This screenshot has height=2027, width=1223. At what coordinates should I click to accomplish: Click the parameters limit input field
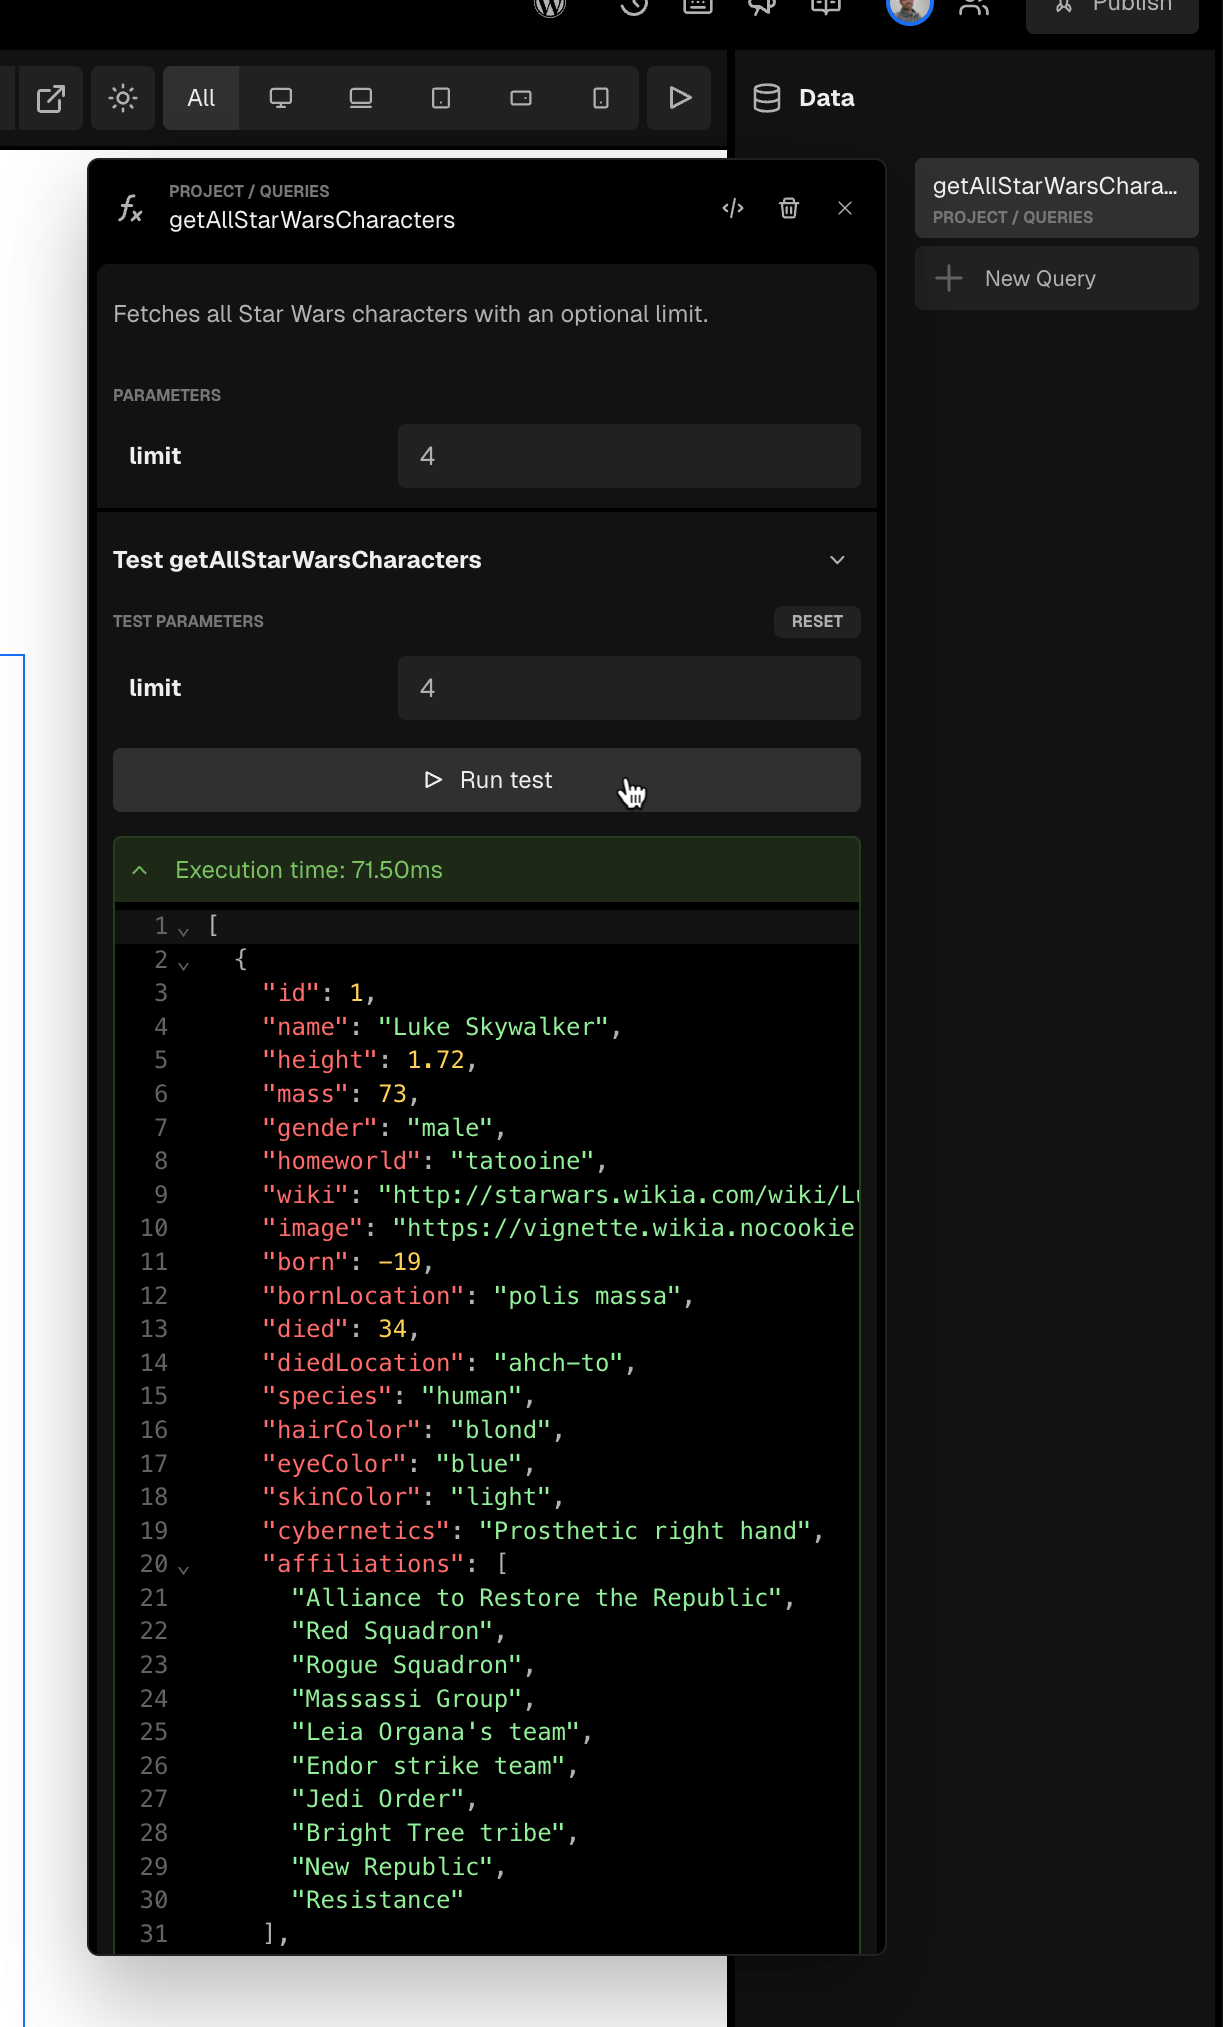(x=629, y=456)
